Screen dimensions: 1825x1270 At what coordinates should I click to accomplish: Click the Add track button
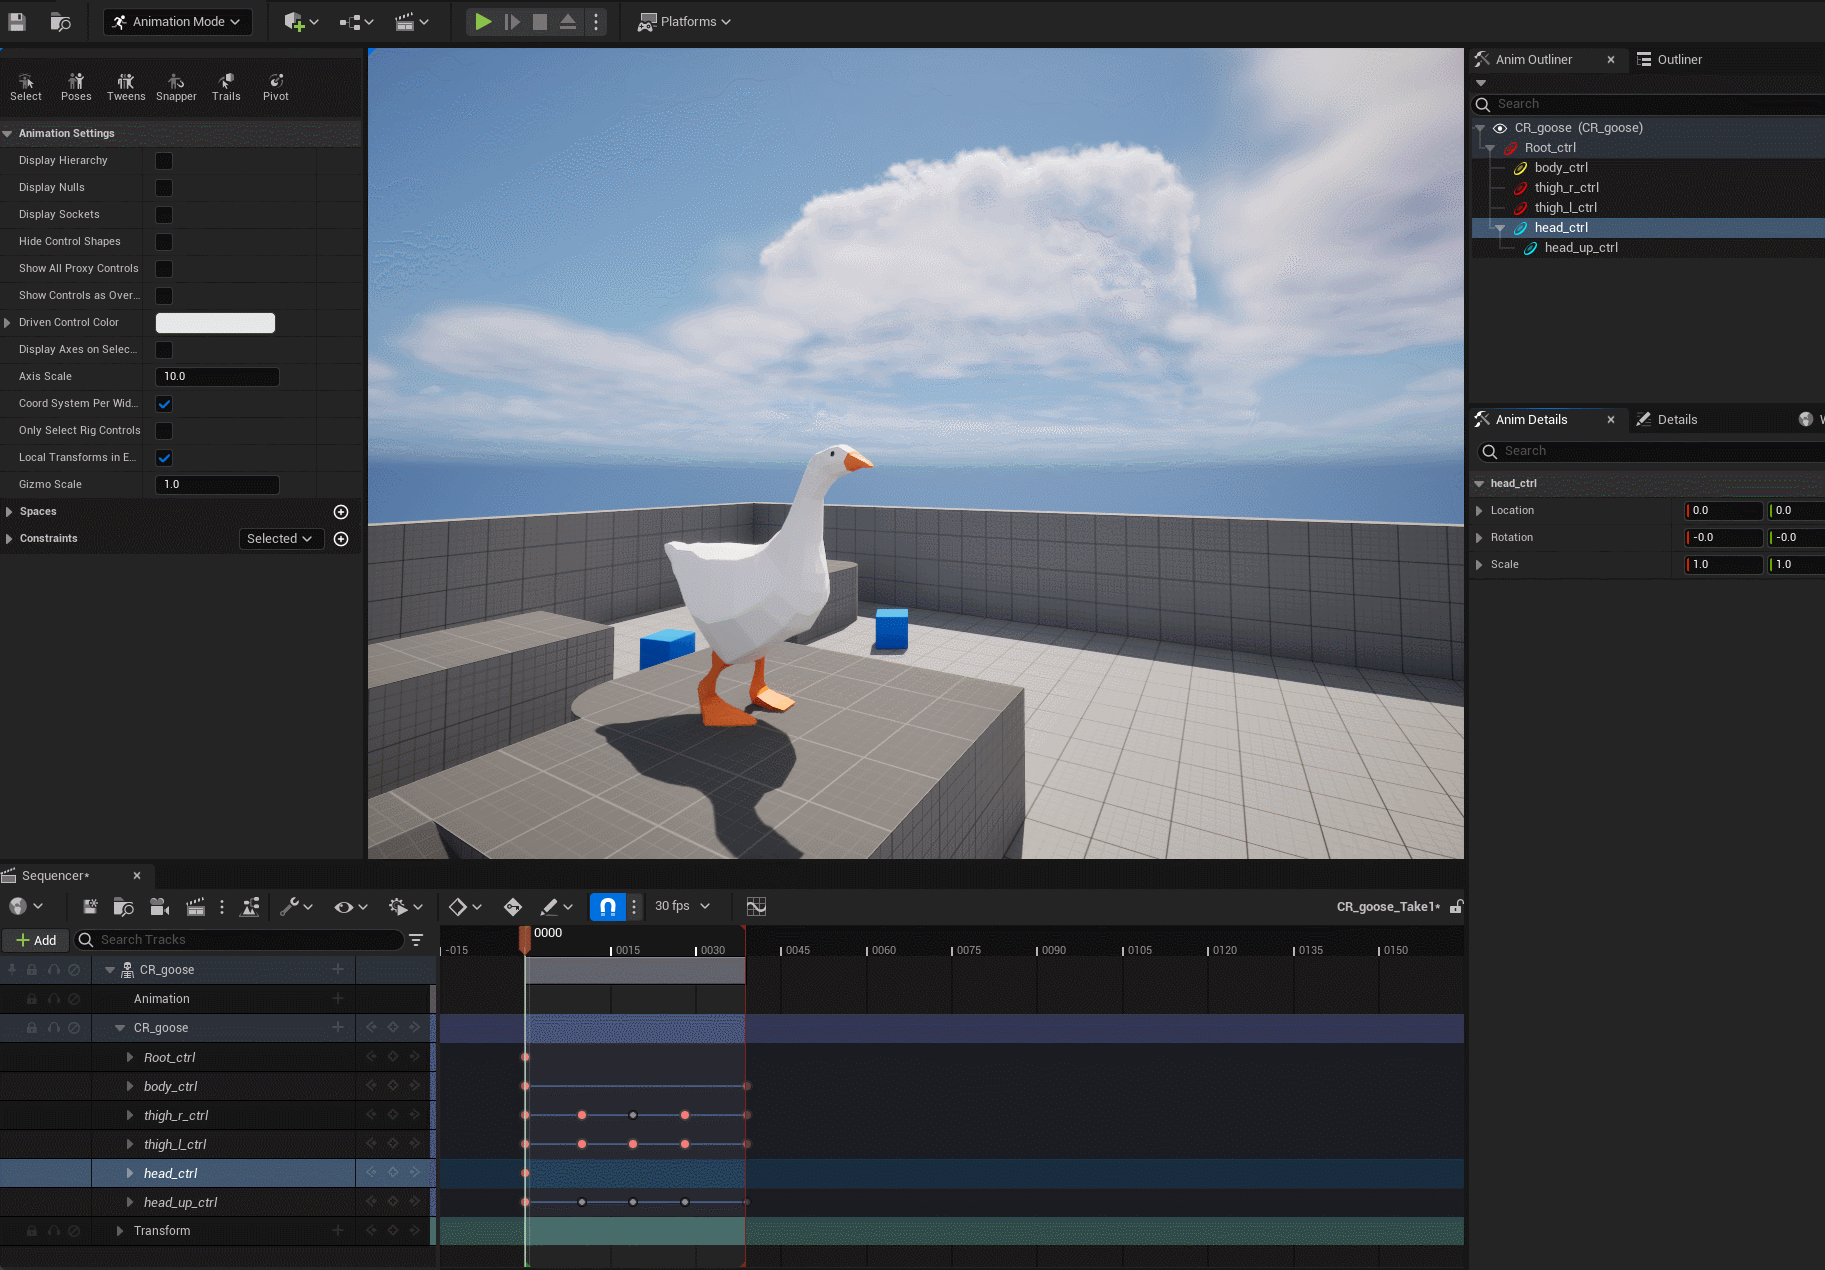click(x=36, y=940)
